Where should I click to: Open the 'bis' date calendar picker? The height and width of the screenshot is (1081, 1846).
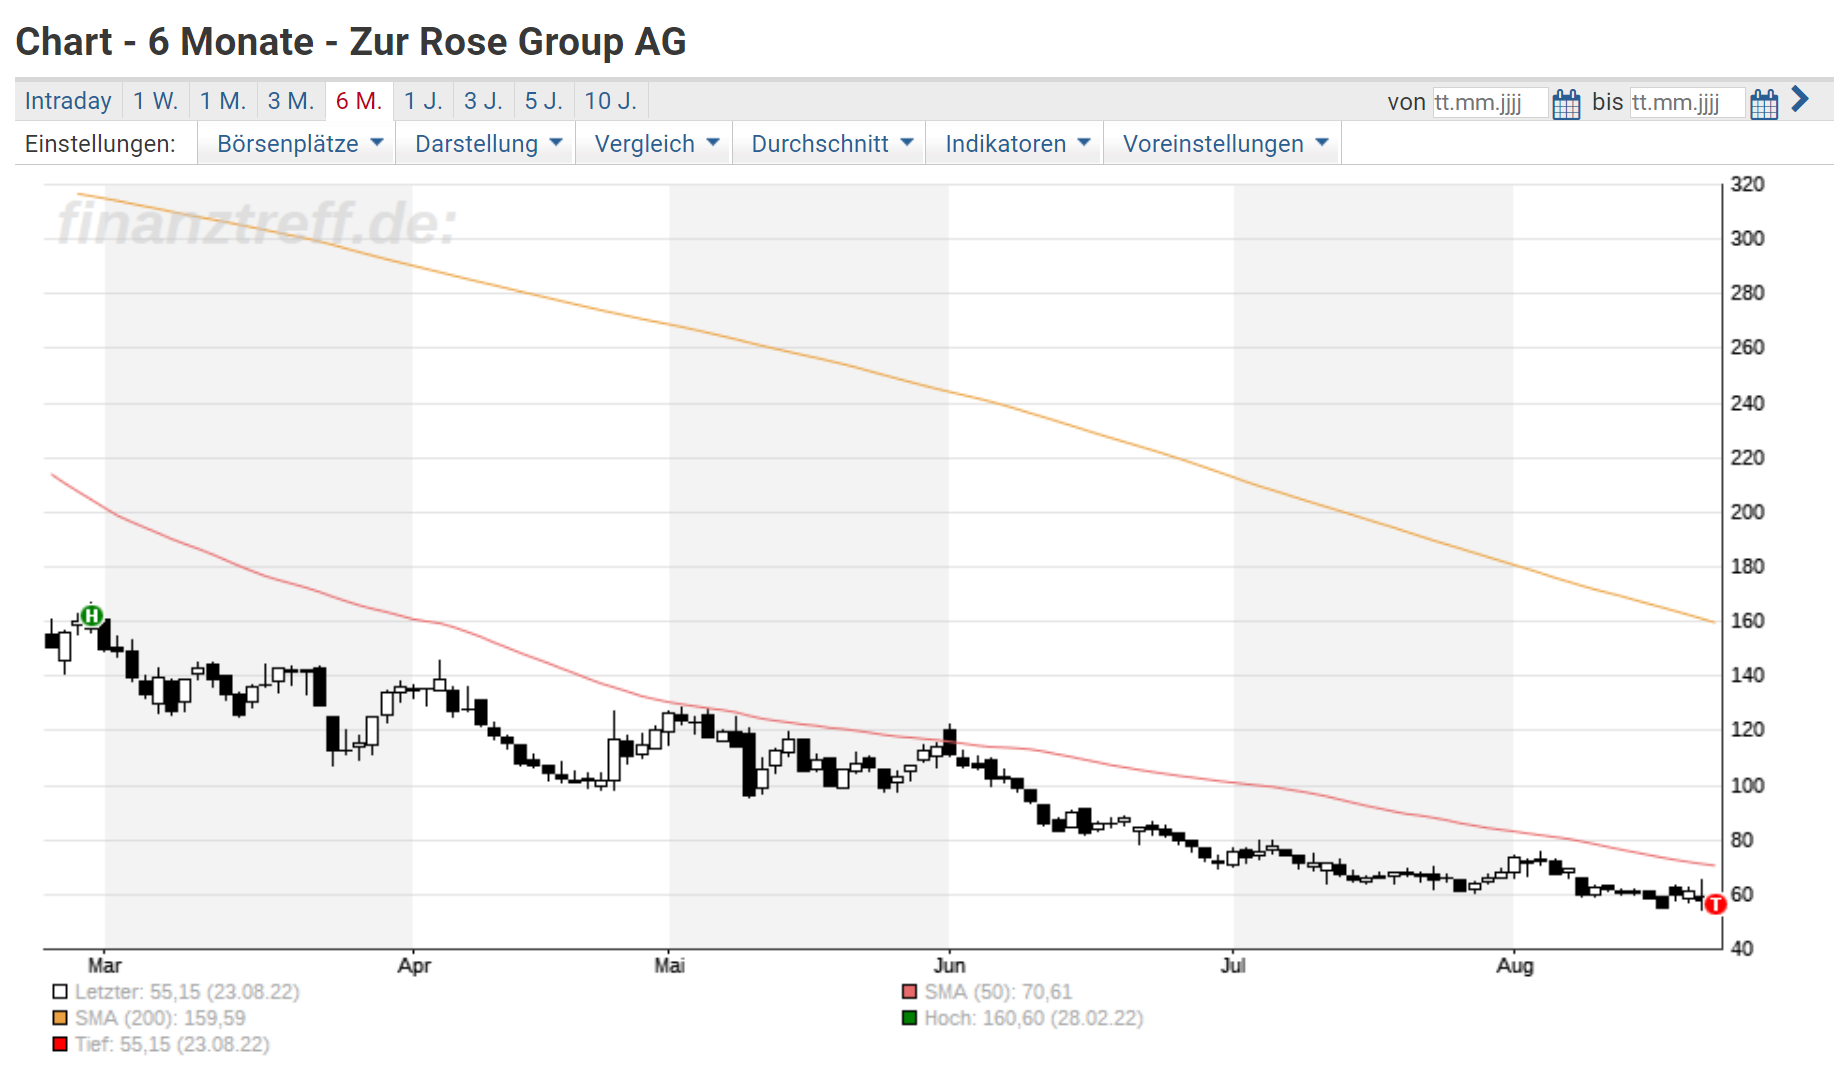point(1764,104)
